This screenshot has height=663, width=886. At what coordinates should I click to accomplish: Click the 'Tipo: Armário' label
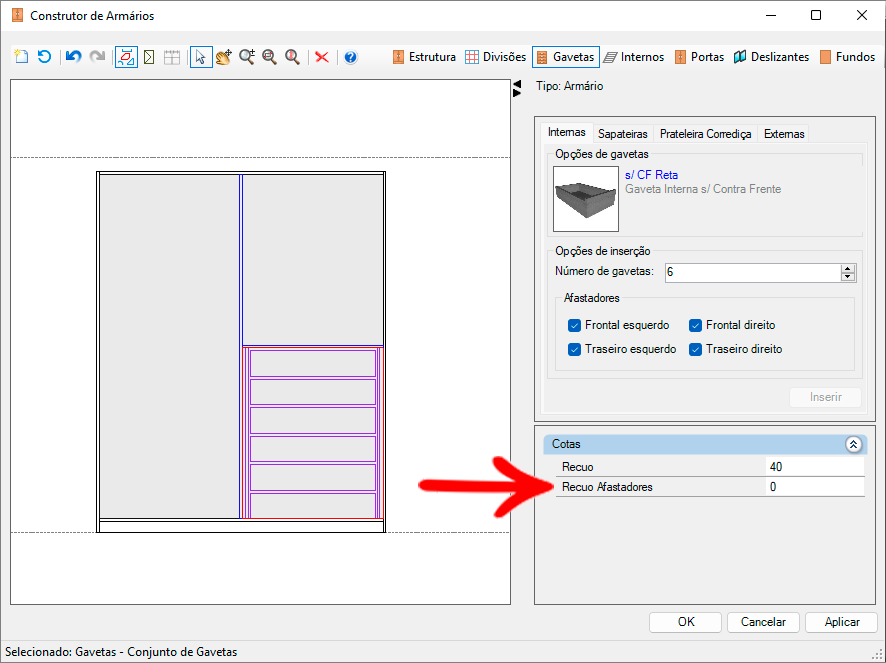coord(570,86)
